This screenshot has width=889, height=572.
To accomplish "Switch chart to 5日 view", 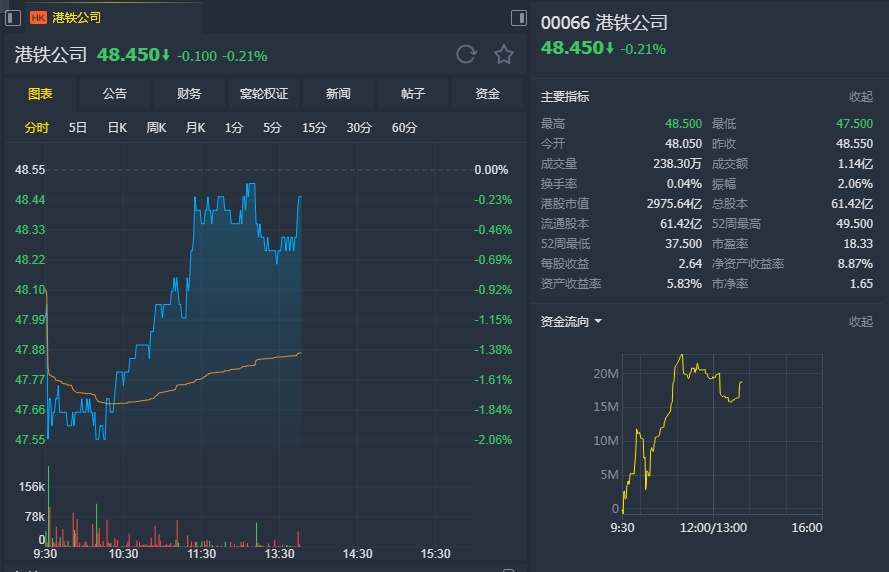I will (x=78, y=128).
